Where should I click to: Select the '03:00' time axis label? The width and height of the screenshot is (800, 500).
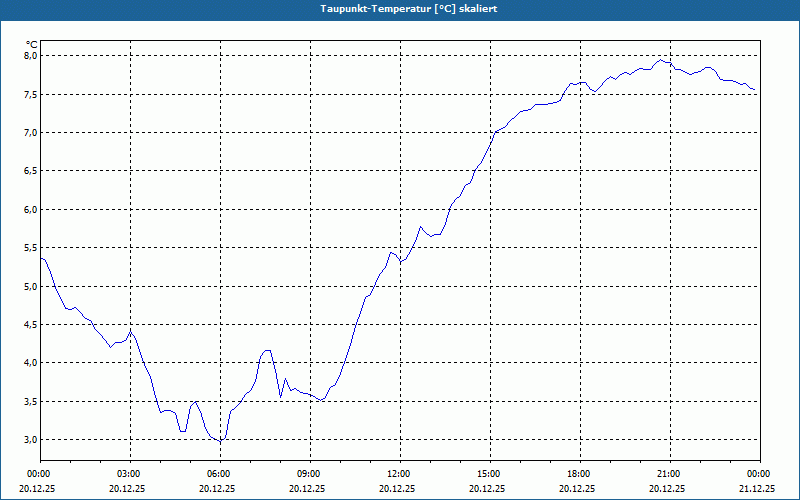[x=131, y=474]
